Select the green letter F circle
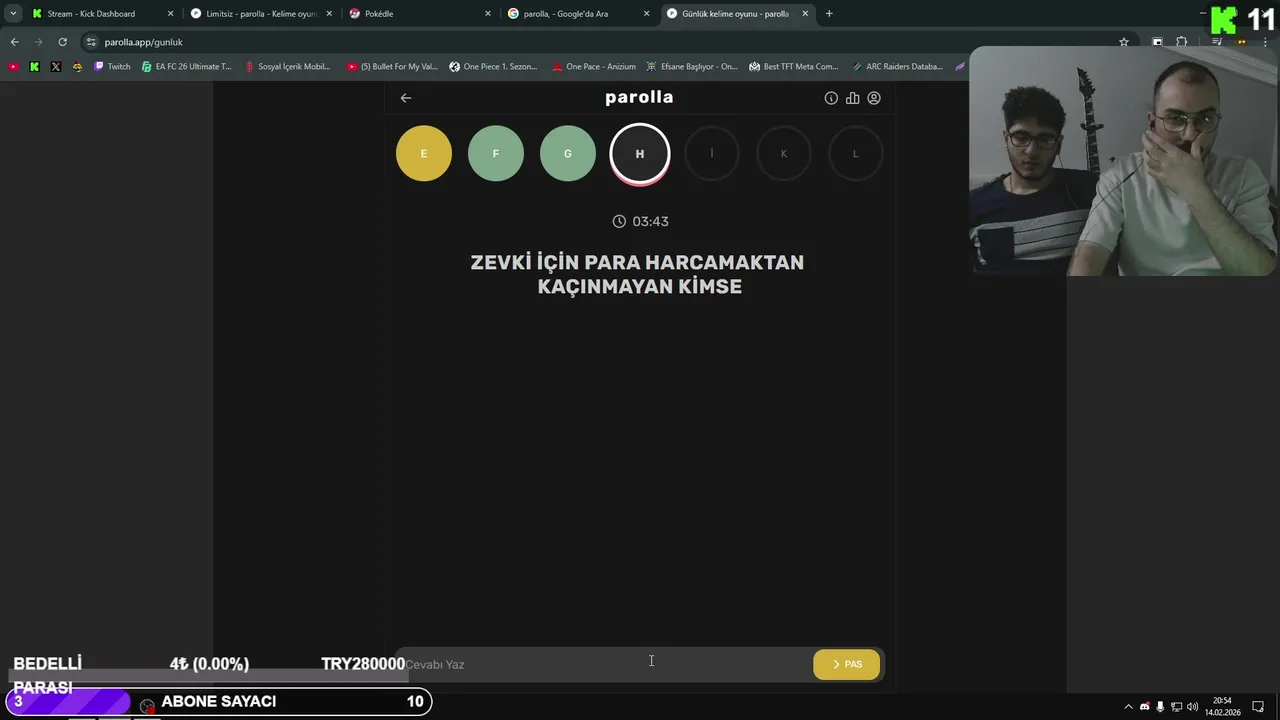Image resolution: width=1280 pixels, height=720 pixels. click(496, 154)
